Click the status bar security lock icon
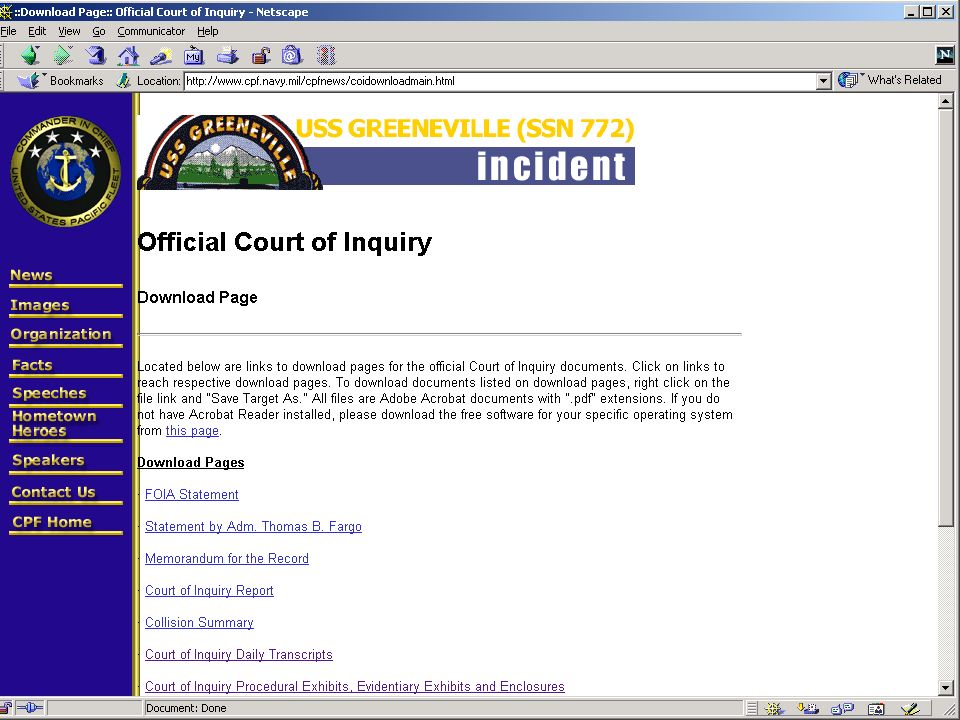Image resolution: width=960 pixels, height=720 pixels. [5, 708]
